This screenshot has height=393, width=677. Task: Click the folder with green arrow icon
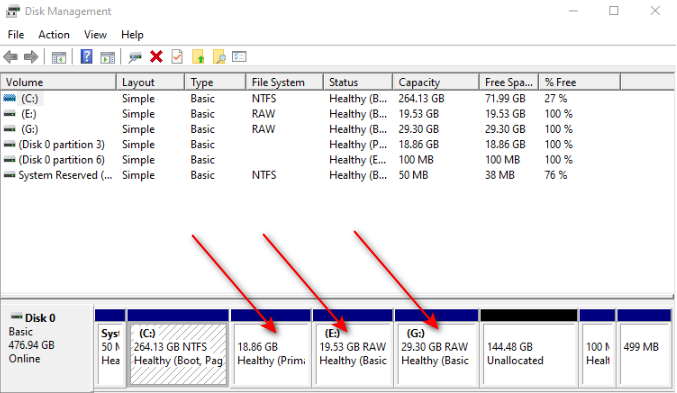(x=198, y=57)
